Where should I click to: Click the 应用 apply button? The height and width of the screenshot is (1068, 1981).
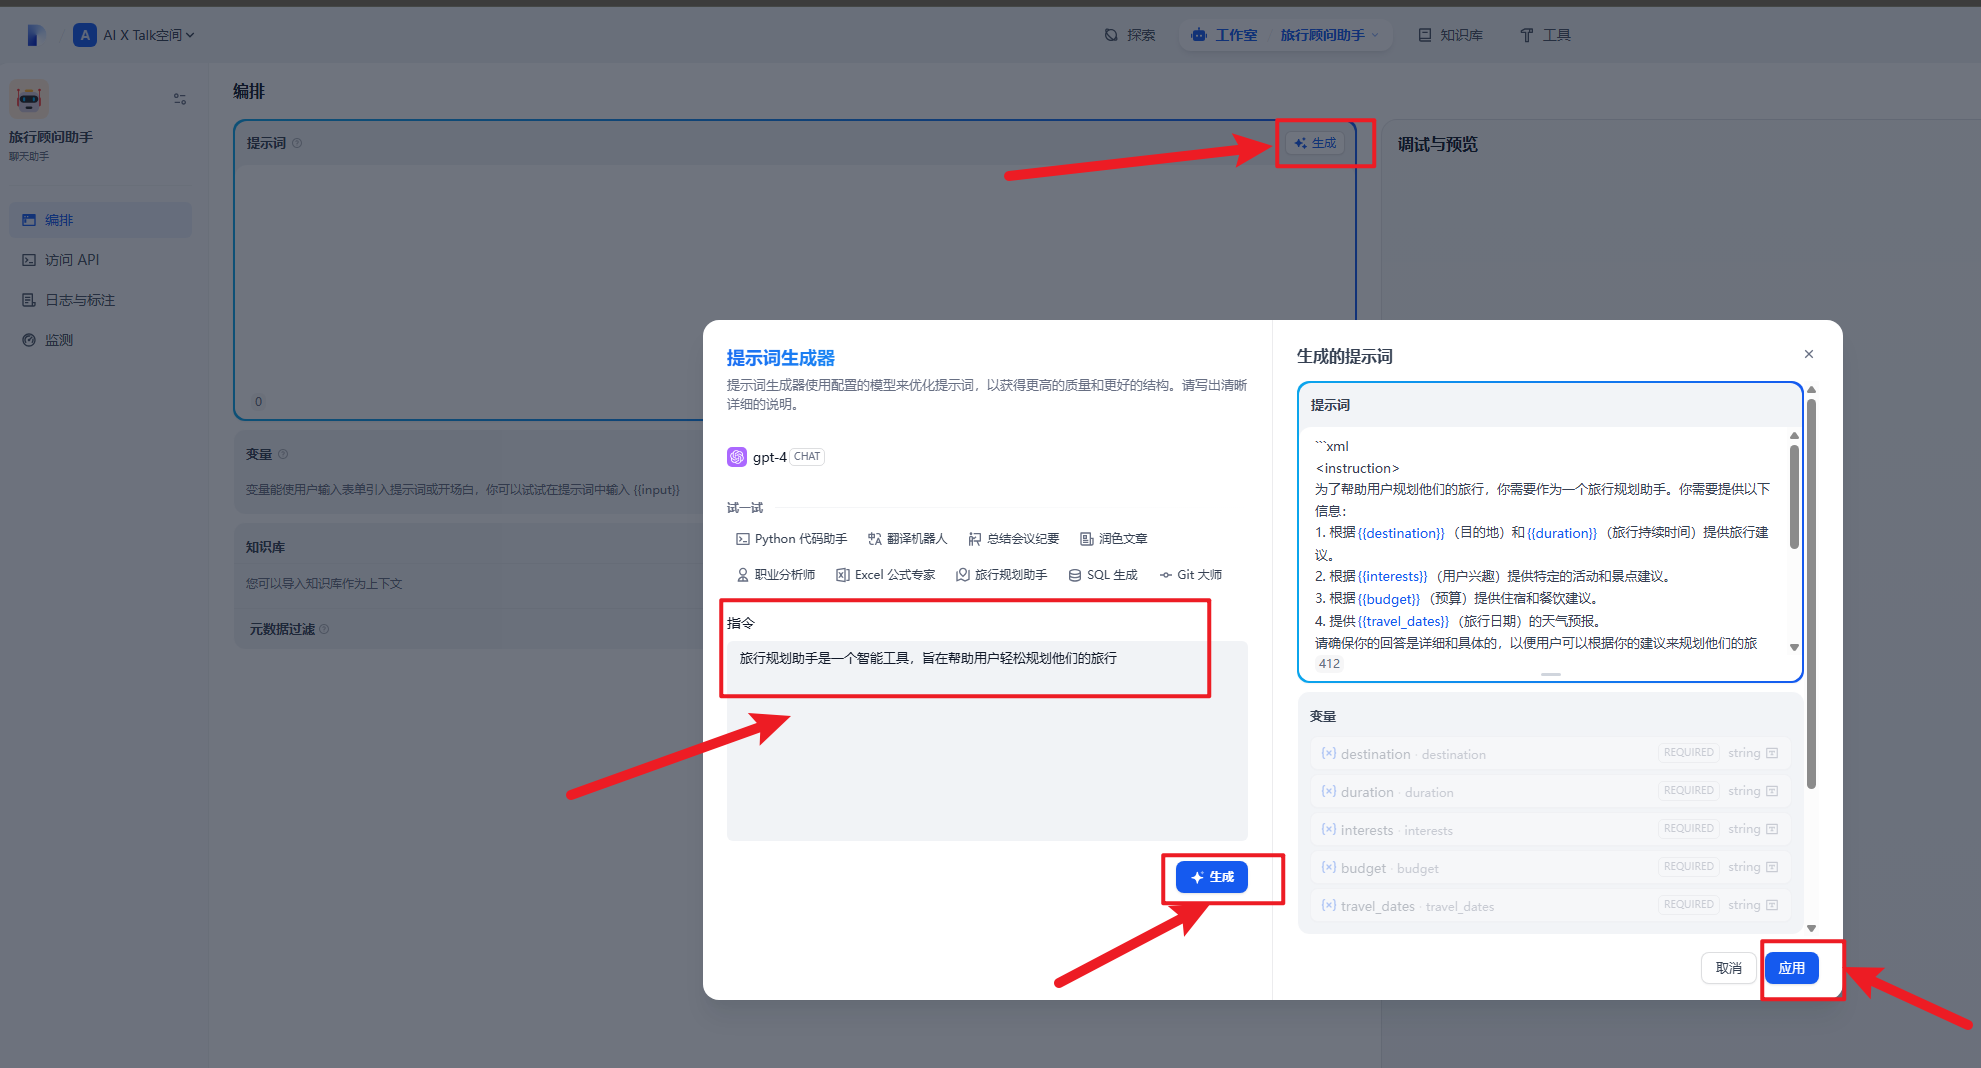(x=1791, y=968)
